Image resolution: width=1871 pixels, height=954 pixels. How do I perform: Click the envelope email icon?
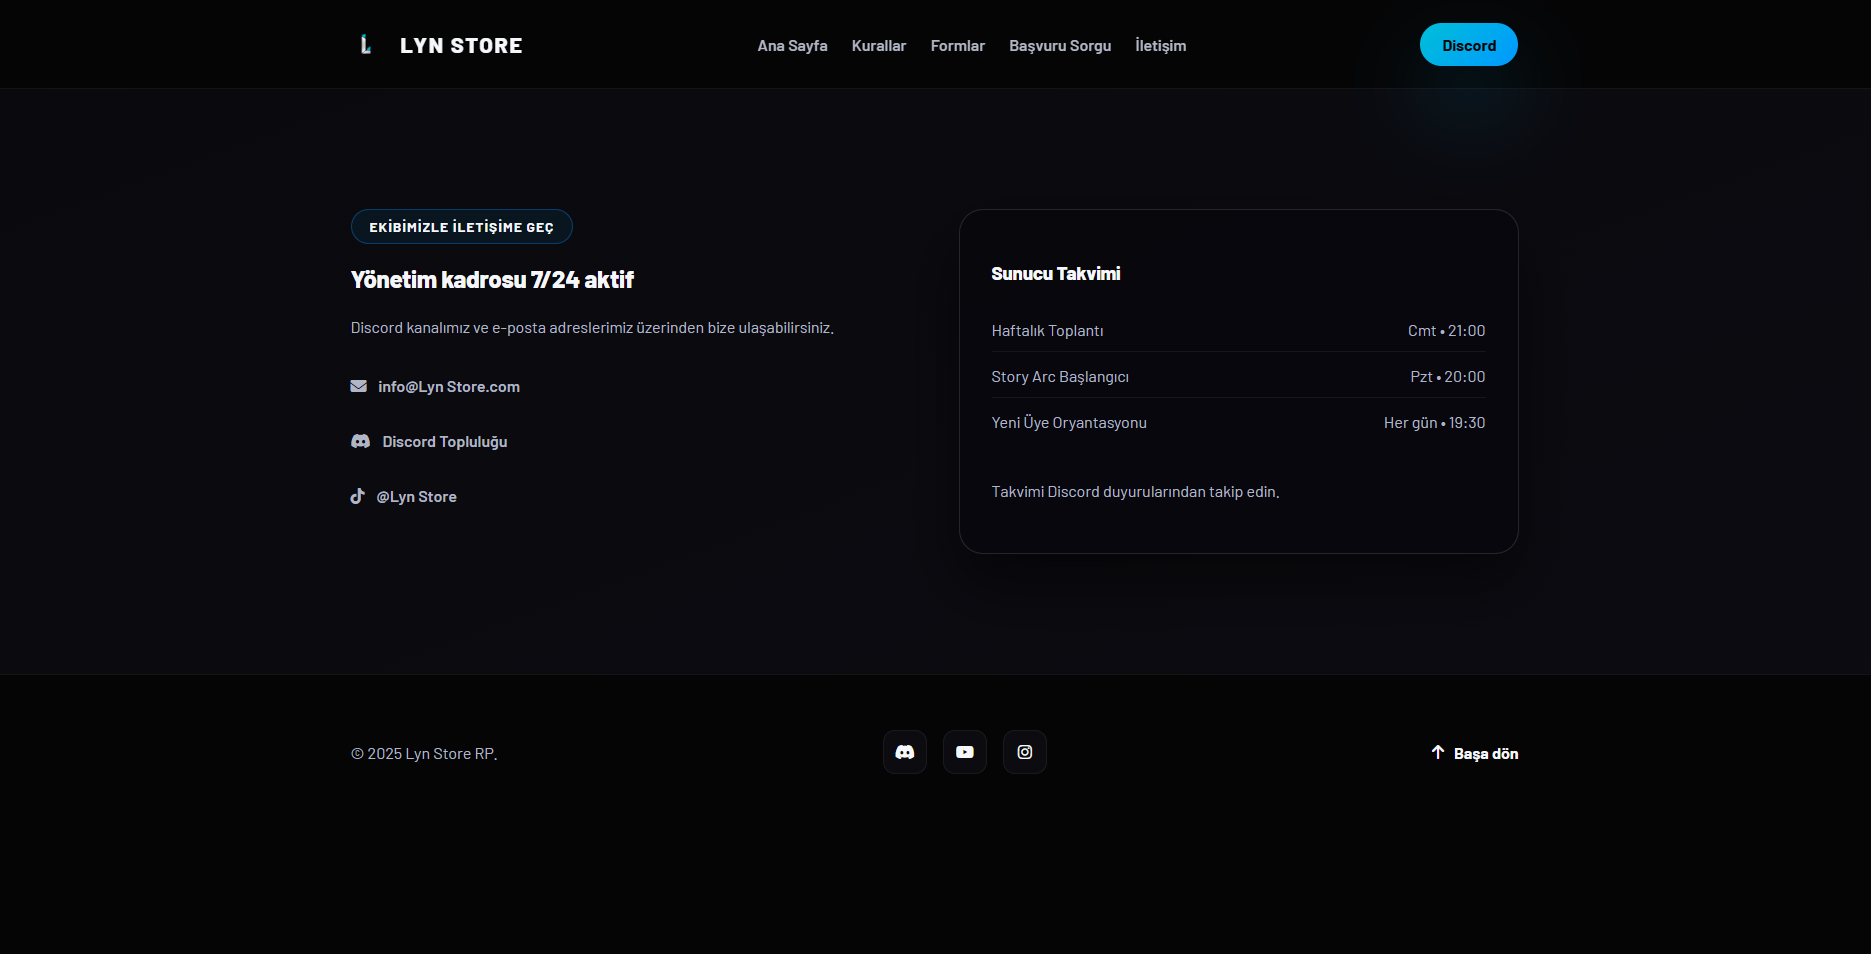click(x=358, y=386)
